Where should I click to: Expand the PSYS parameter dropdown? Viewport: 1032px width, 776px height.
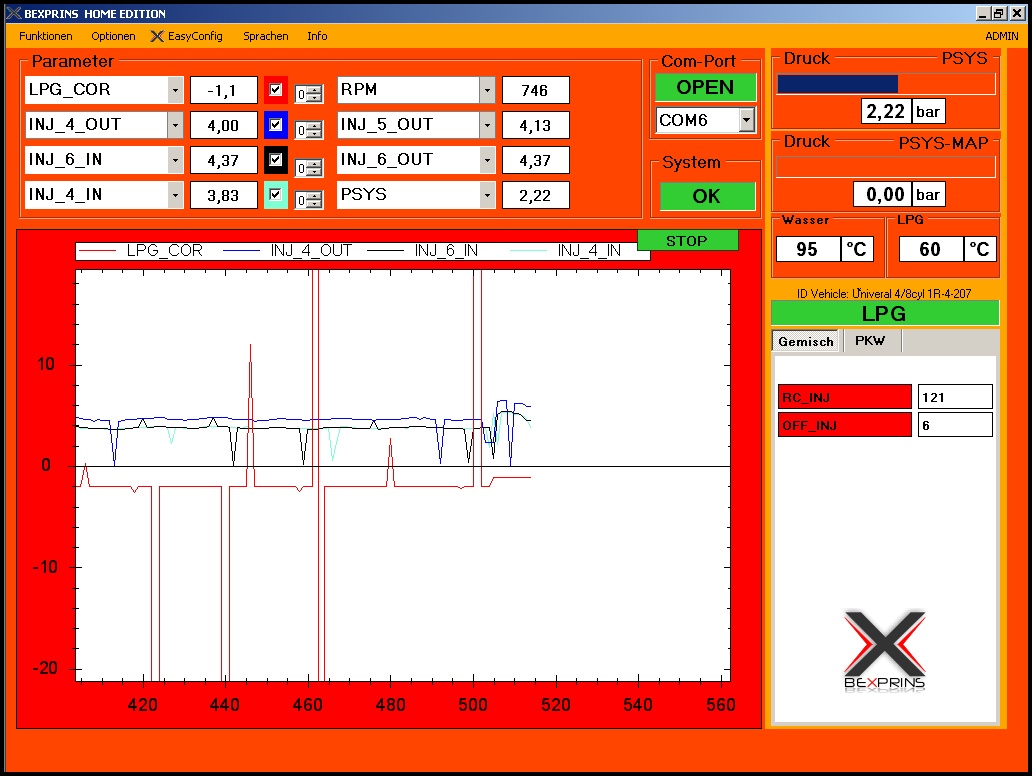coord(487,195)
